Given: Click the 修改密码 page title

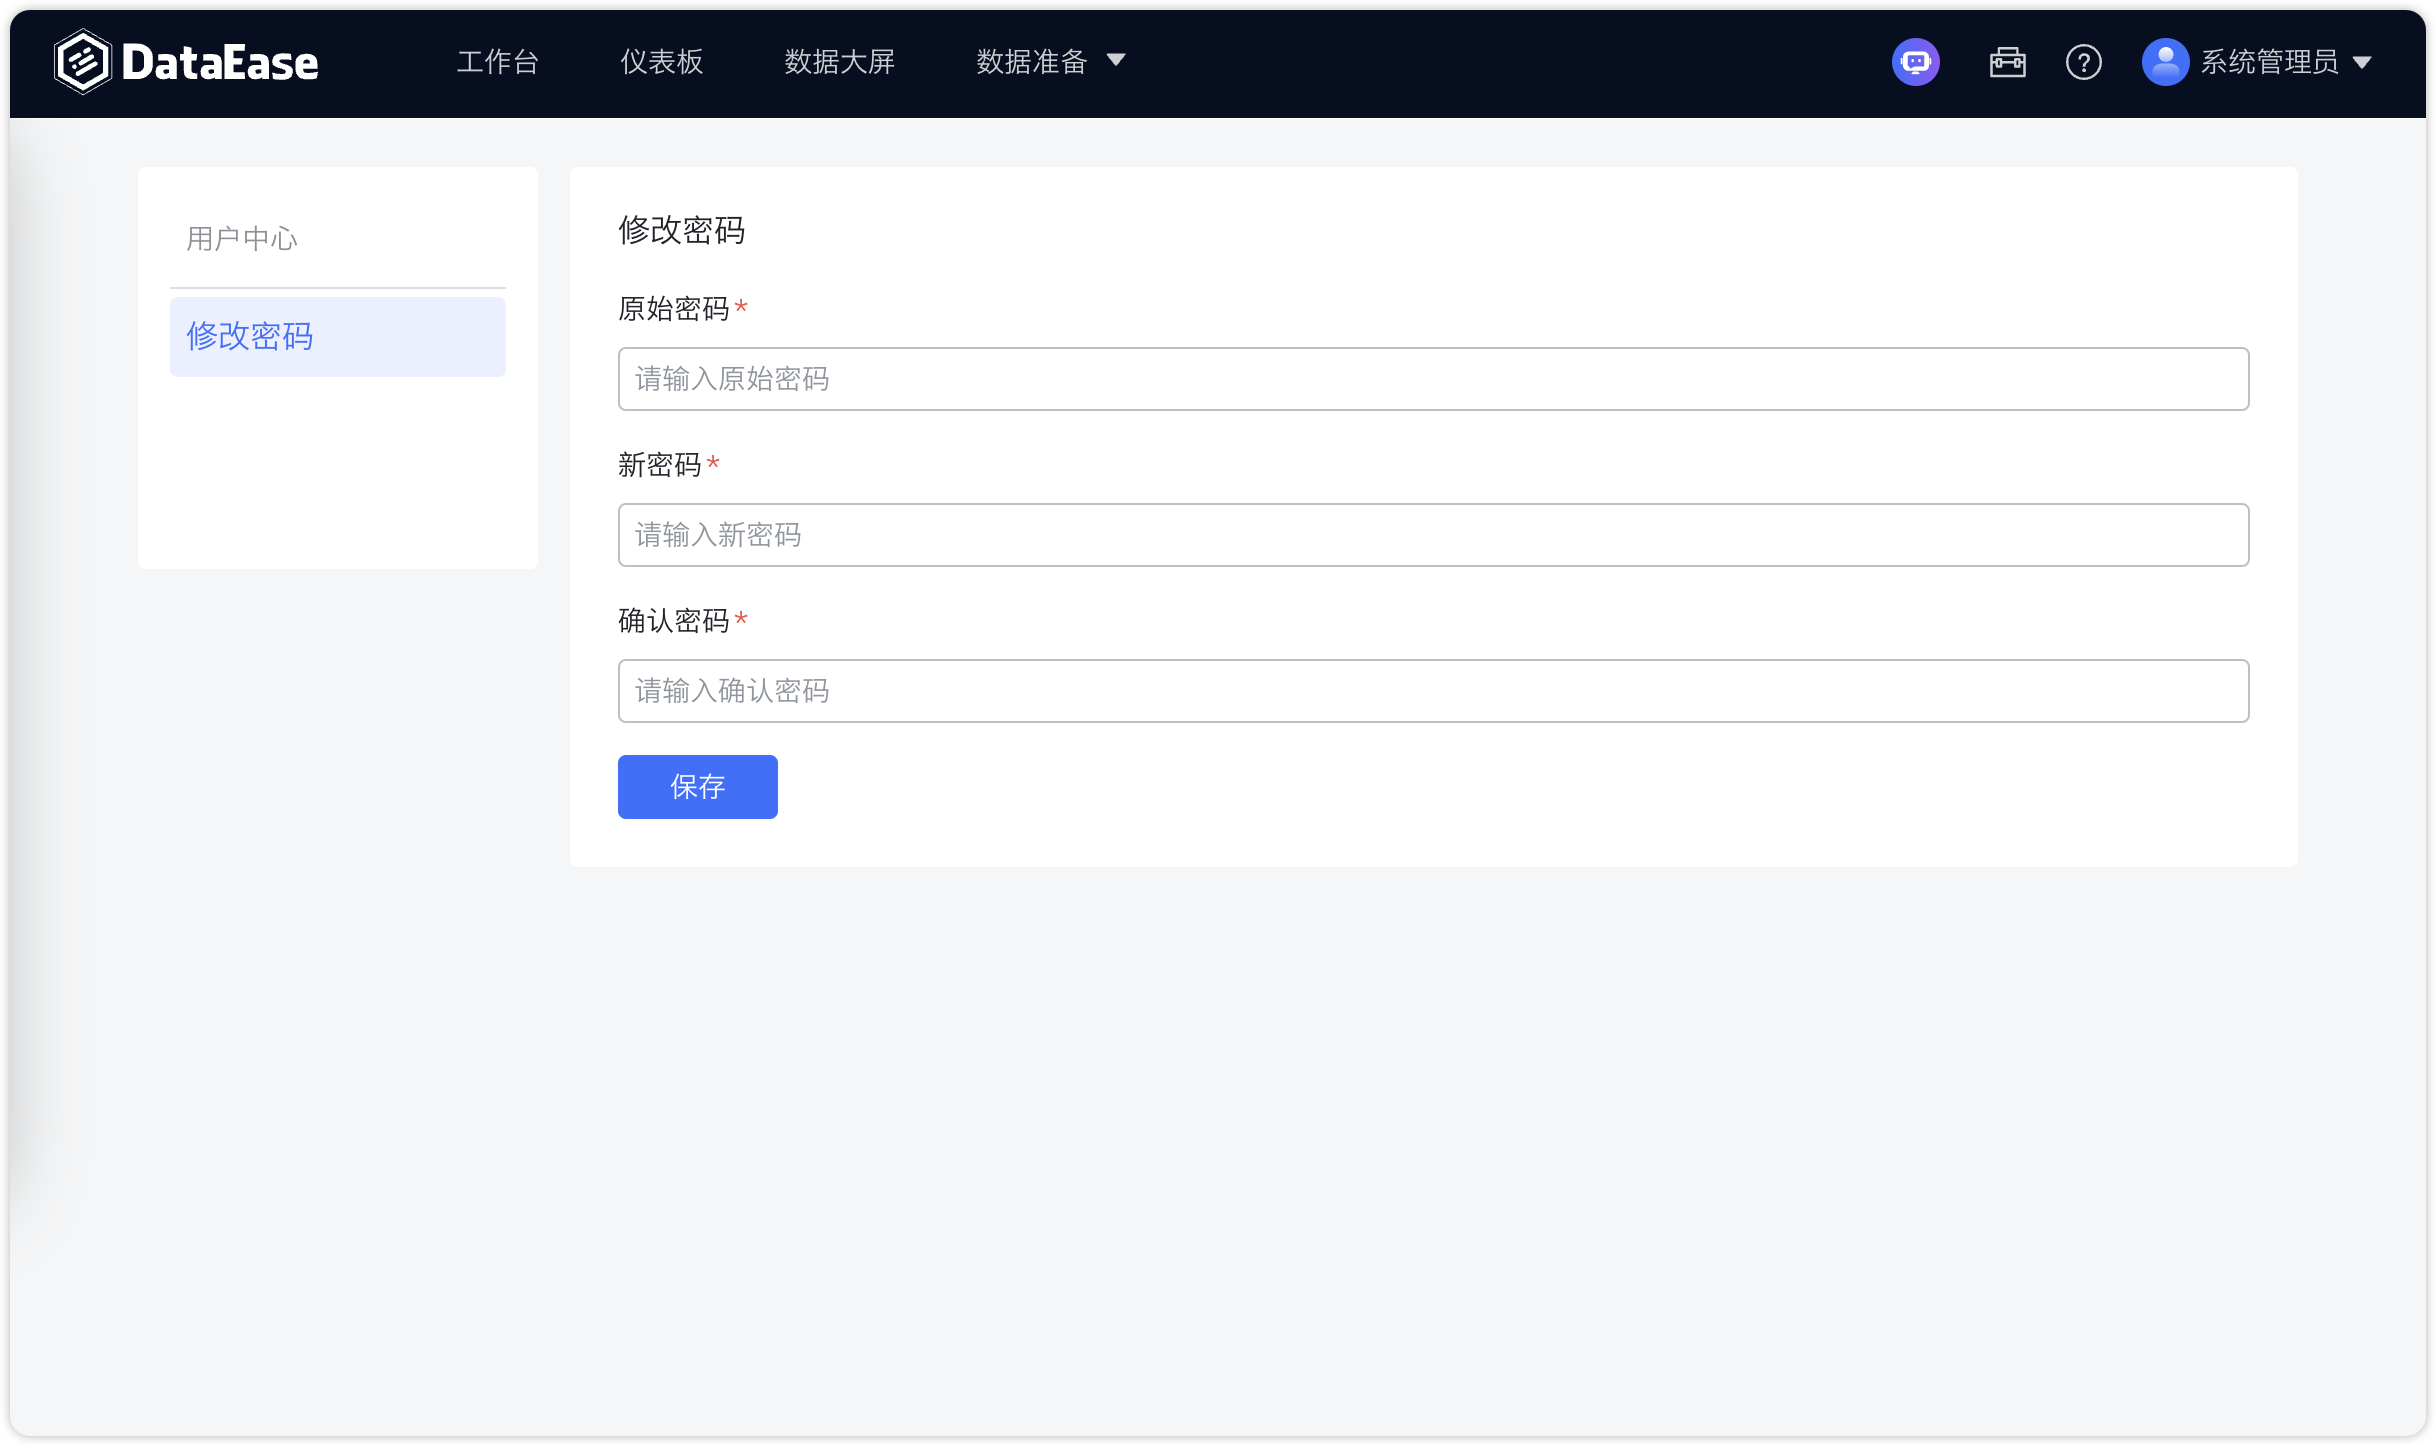Looking at the screenshot, I should click(681, 232).
